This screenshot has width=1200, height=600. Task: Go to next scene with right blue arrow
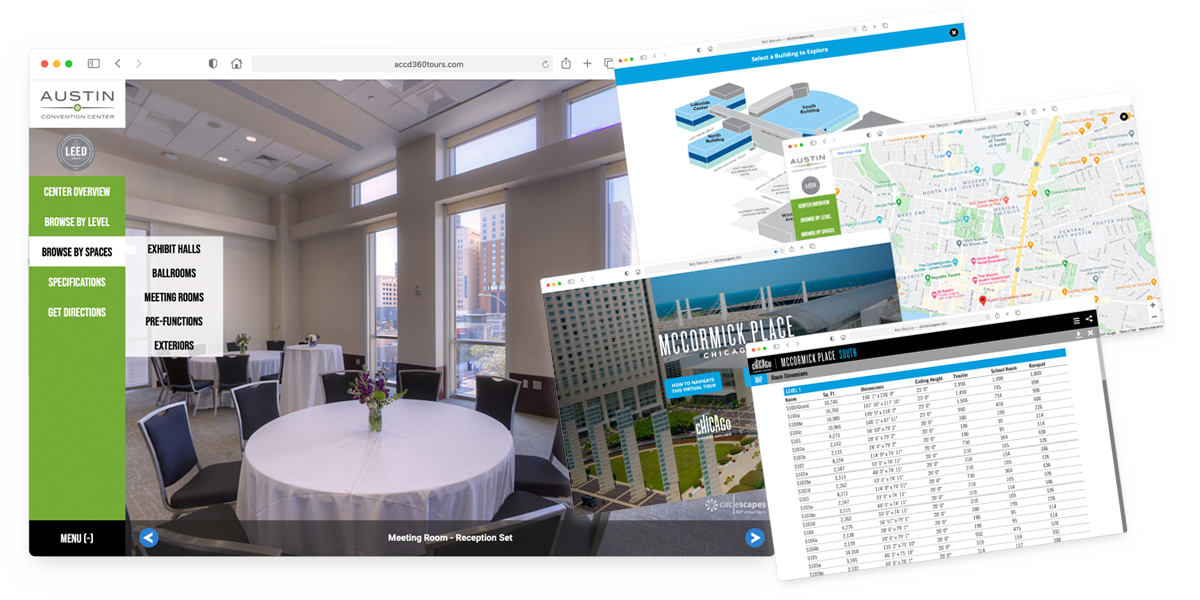(755, 538)
